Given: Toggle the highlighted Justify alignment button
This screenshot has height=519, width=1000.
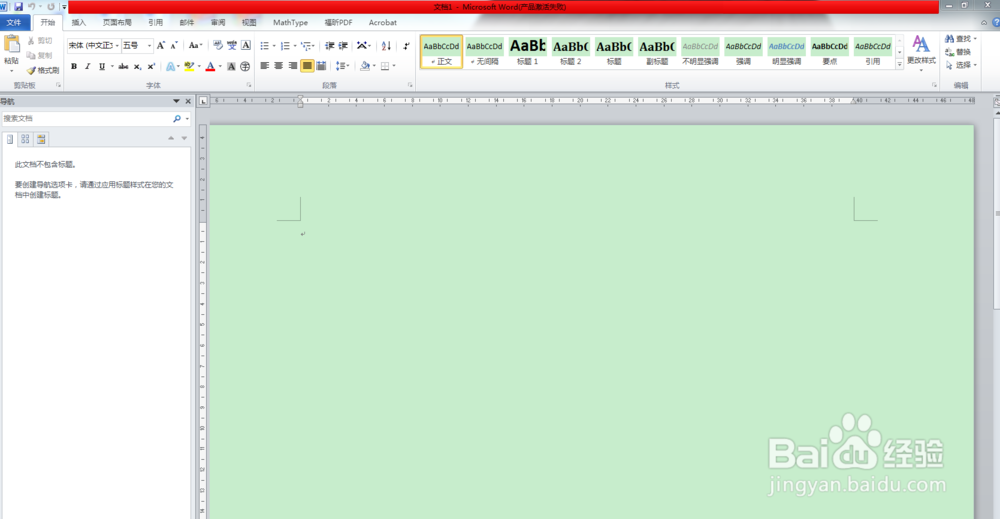Looking at the screenshot, I should pyautogui.click(x=307, y=66).
